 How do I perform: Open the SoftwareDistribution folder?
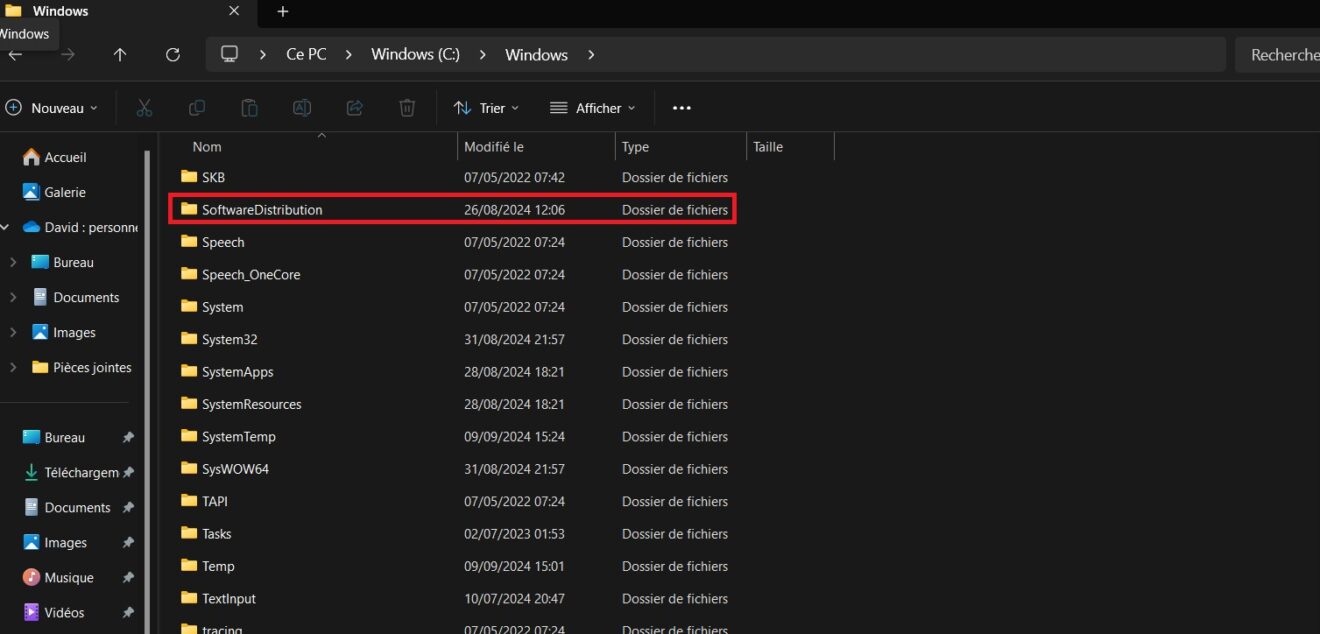pos(262,209)
